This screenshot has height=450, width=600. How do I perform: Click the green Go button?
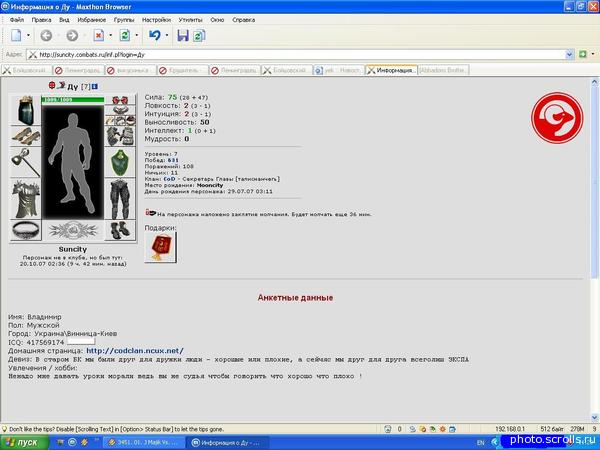[582, 55]
